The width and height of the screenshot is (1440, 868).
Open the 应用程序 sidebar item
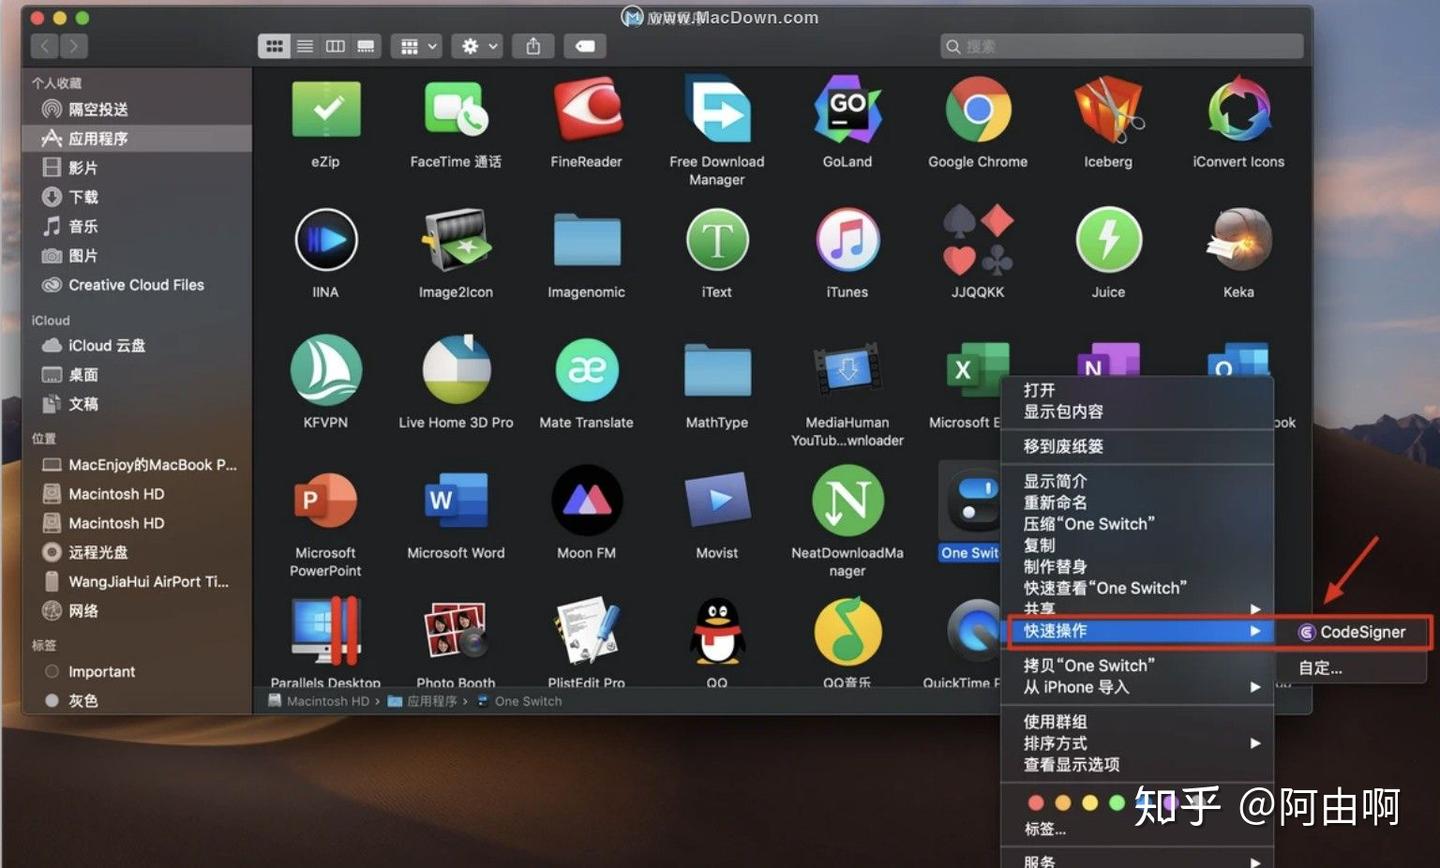click(x=95, y=138)
